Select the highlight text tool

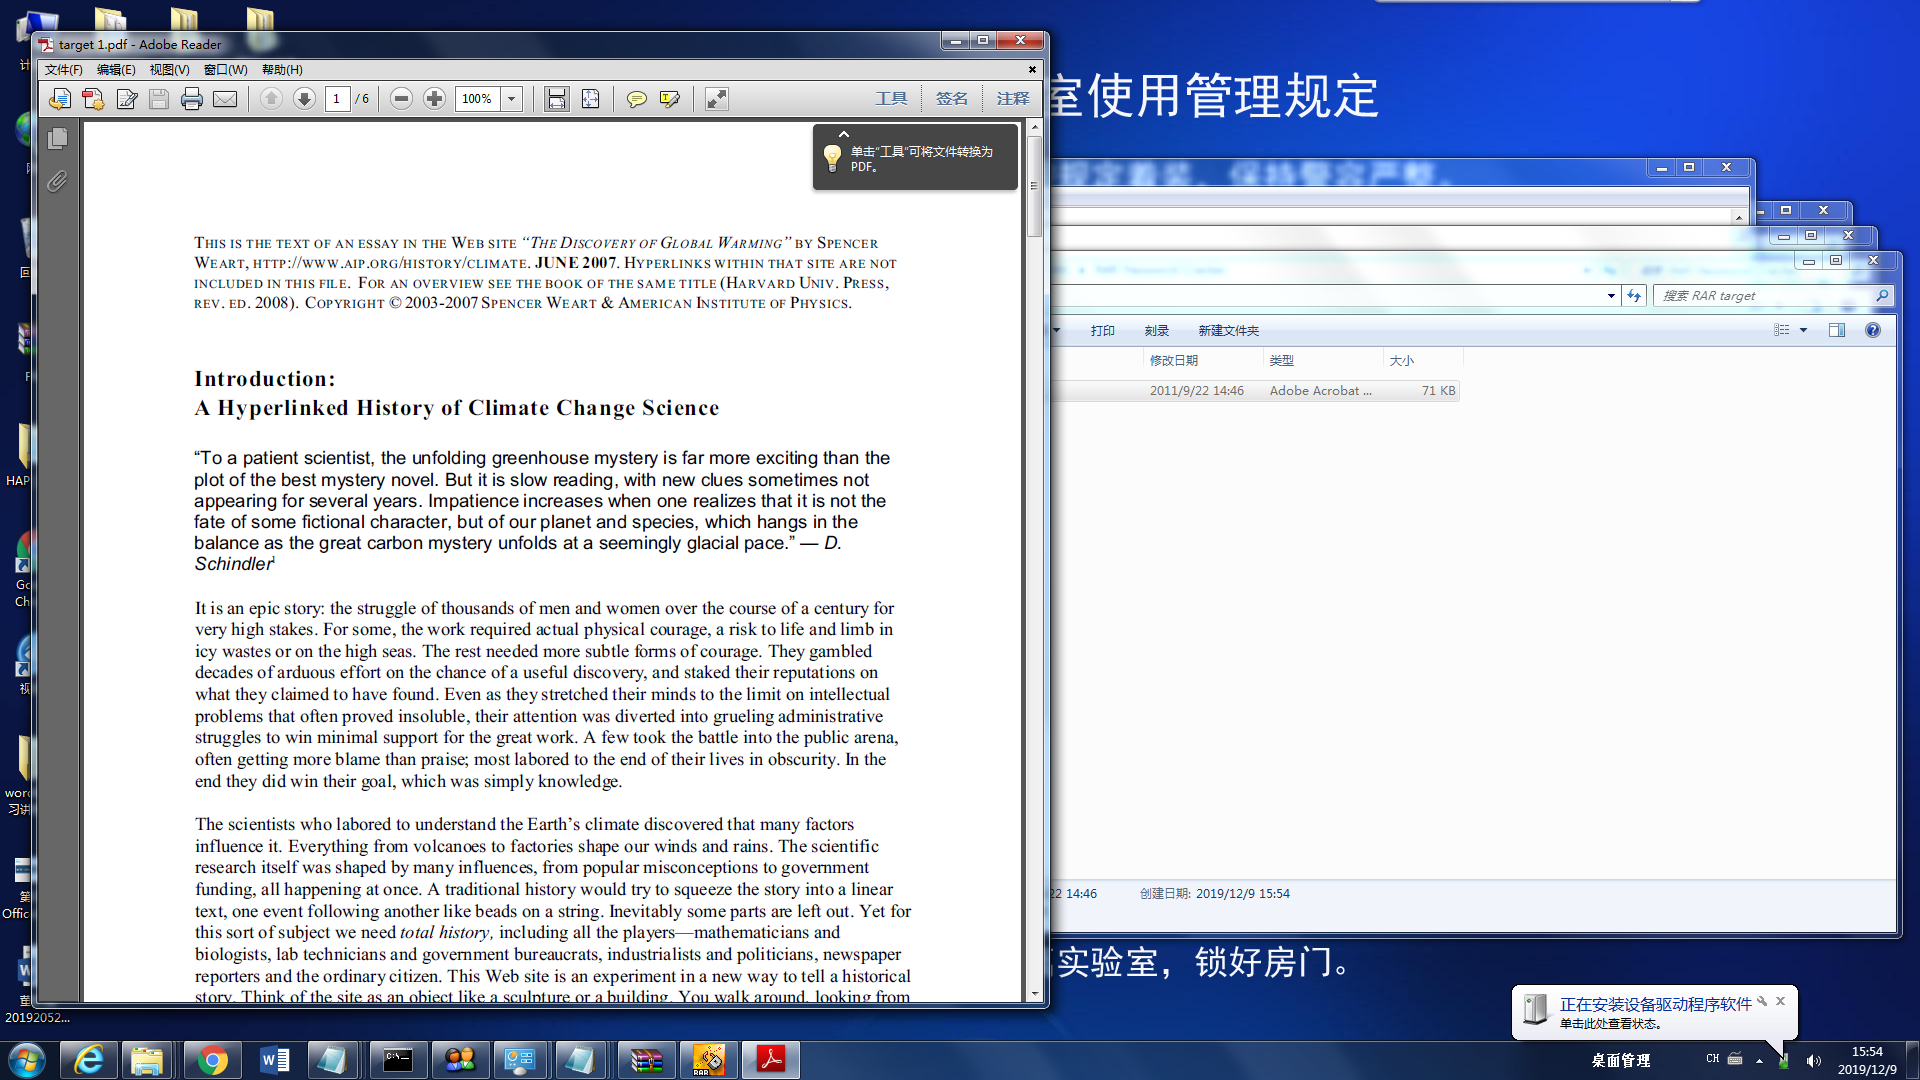(670, 99)
